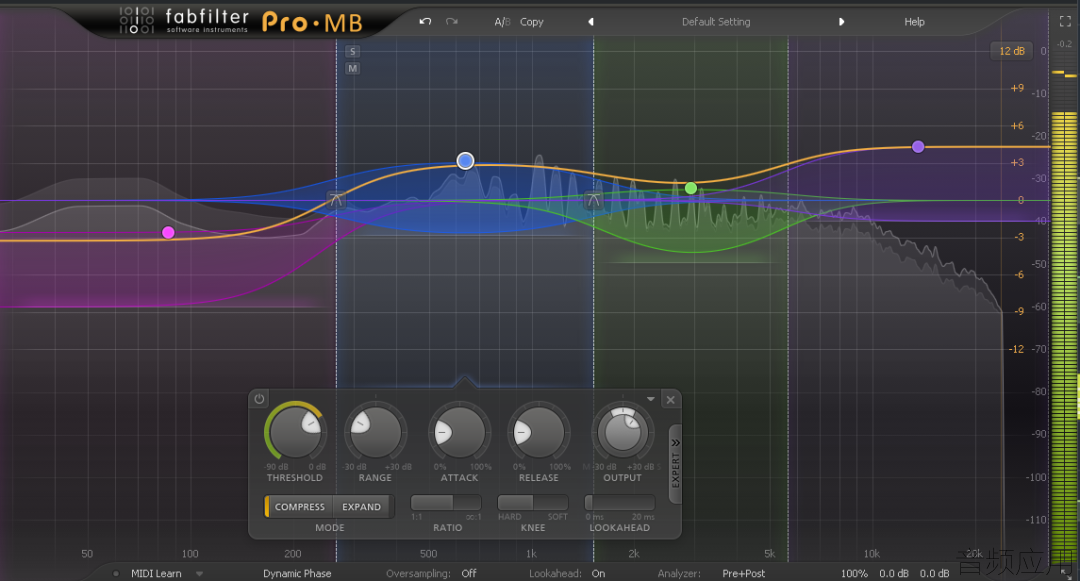Click the Attack knob
Viewport: 1080px width, 581px height.
459,432
